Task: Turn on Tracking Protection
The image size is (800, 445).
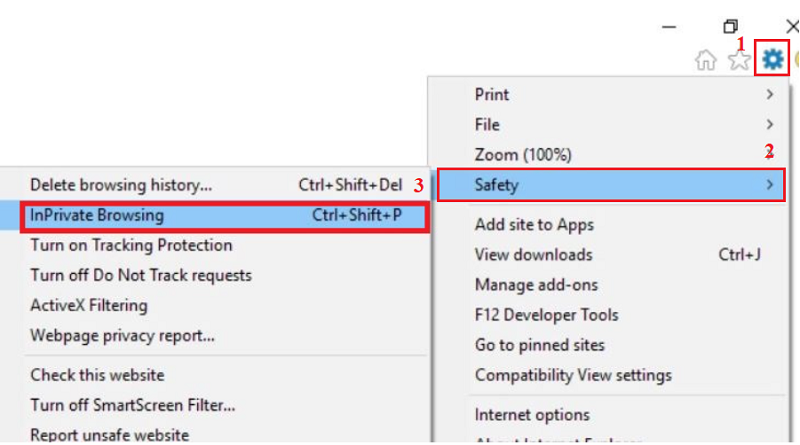Action: 131,245
